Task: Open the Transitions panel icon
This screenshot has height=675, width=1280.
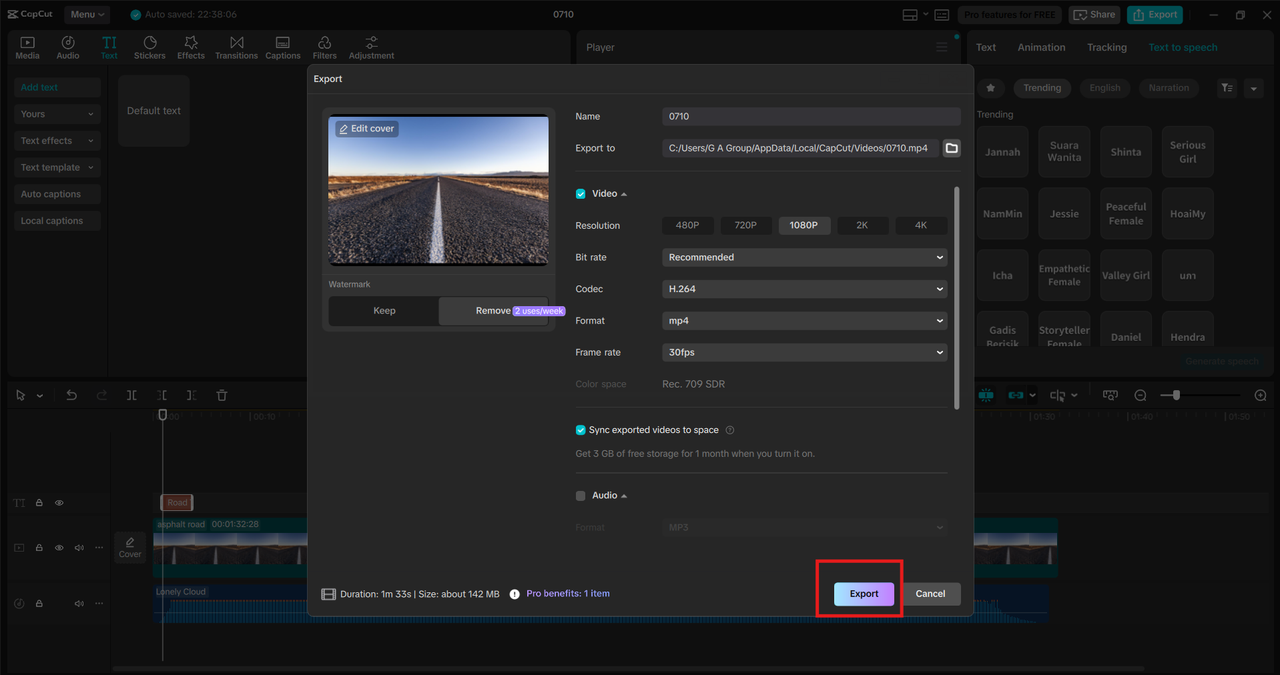Action: click(236, 47)
